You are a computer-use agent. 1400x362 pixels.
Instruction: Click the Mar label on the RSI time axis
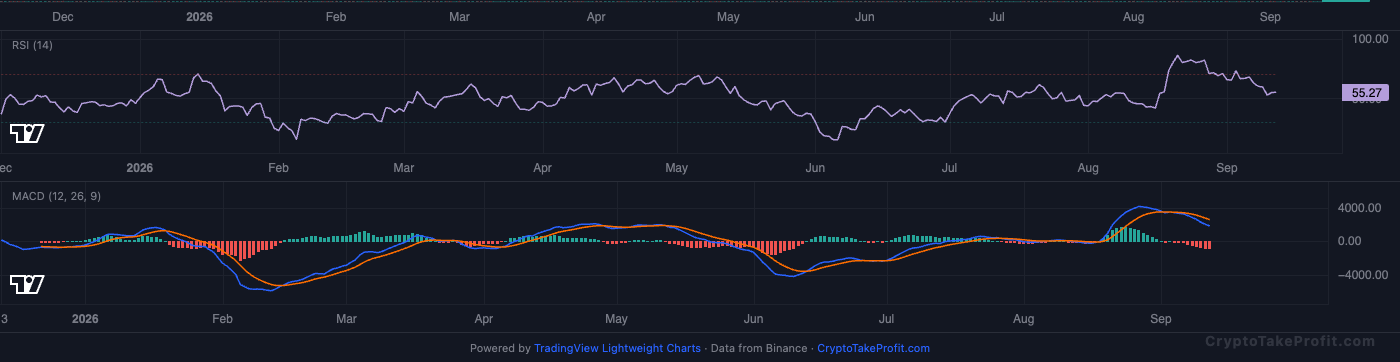click(403, 168)
